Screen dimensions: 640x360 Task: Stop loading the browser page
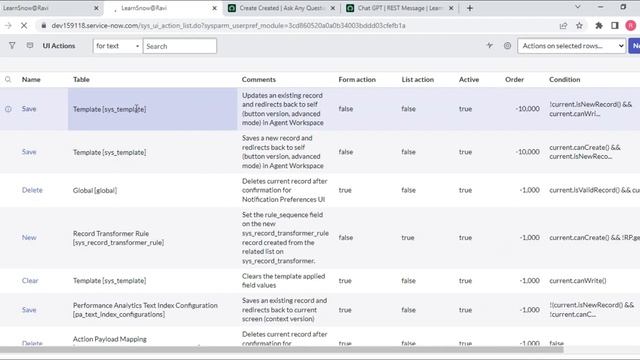(x=24, y=25)
